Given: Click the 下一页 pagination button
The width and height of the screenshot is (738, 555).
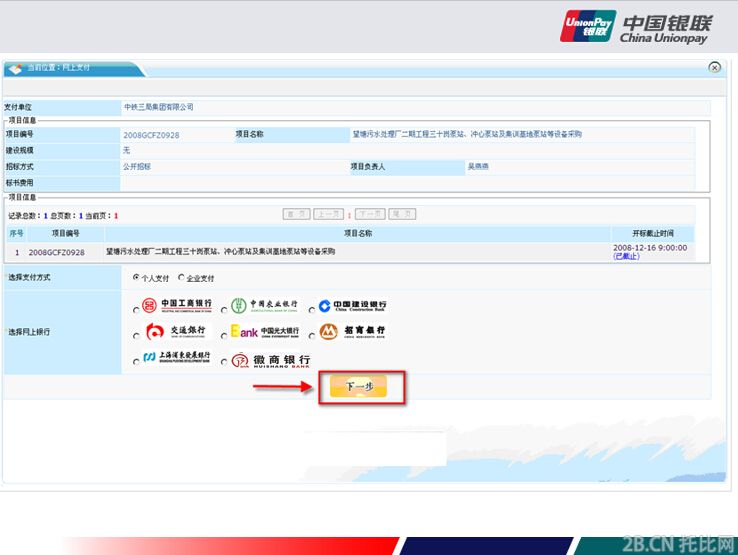Looking at the screenshot, I should 370,214.
